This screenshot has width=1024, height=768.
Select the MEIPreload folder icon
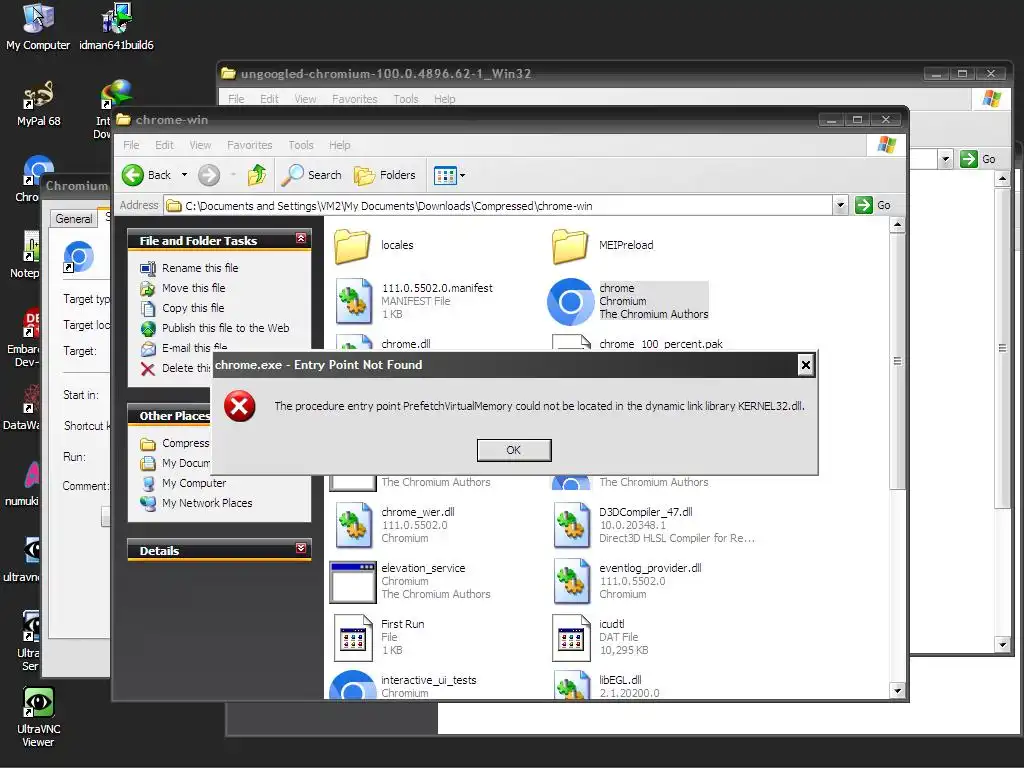point(570,246)
